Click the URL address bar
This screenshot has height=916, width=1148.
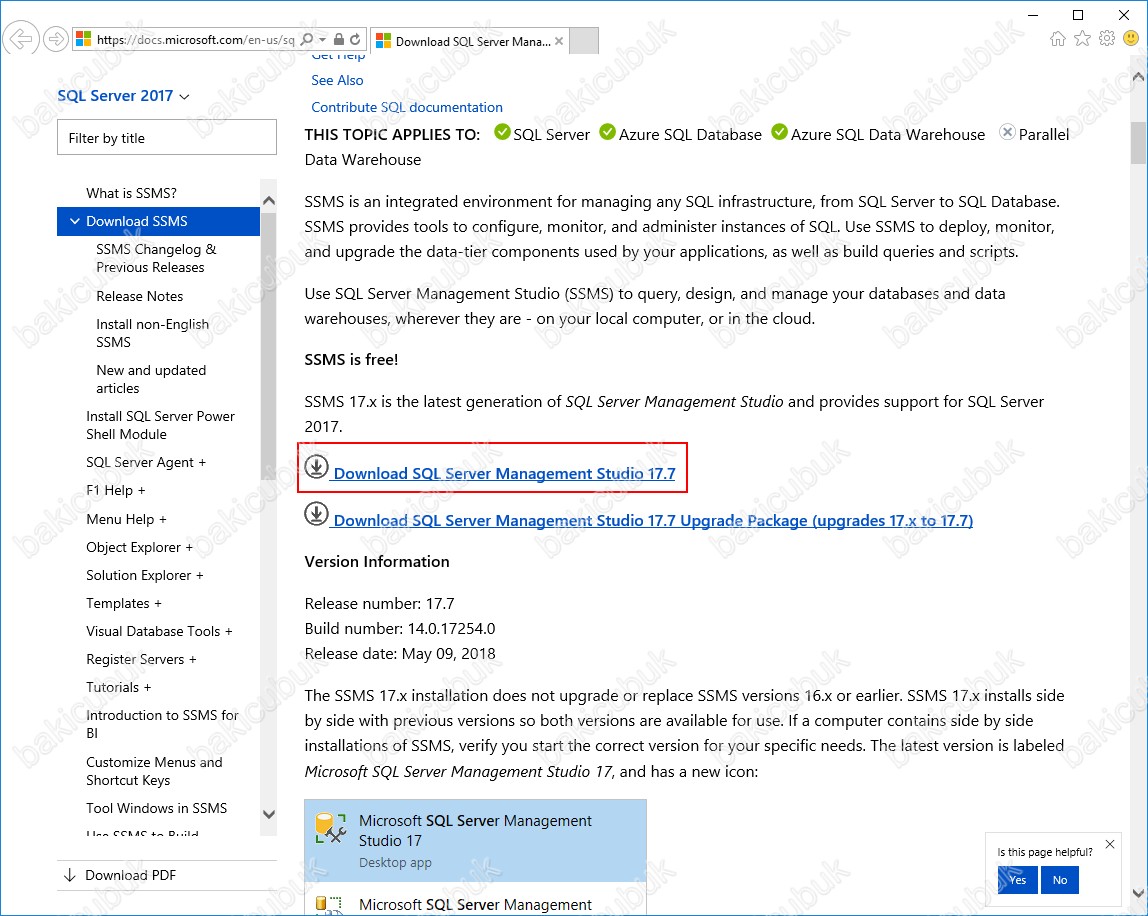coord(195,40)
